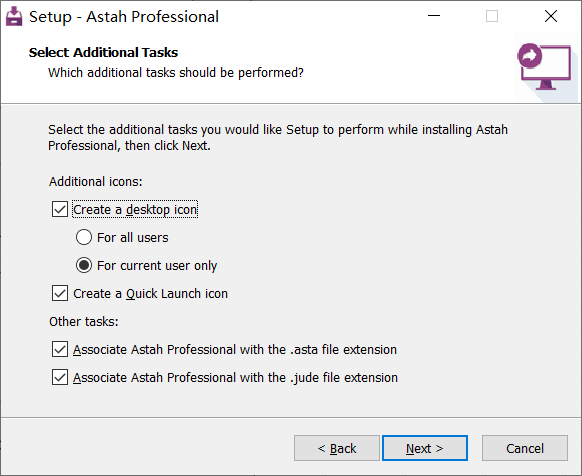Screen dimensions: 582x476
Task: Click the greyed-out maximize window button
Action: [x=492, y=16]
